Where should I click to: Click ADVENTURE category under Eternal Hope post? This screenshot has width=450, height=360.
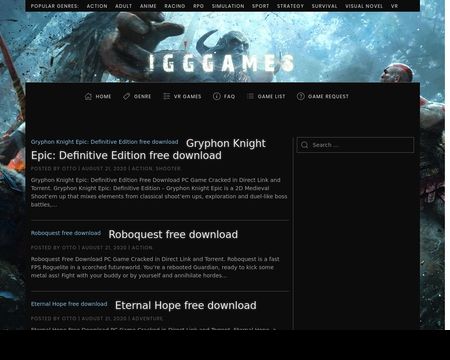tap(147, 319)
